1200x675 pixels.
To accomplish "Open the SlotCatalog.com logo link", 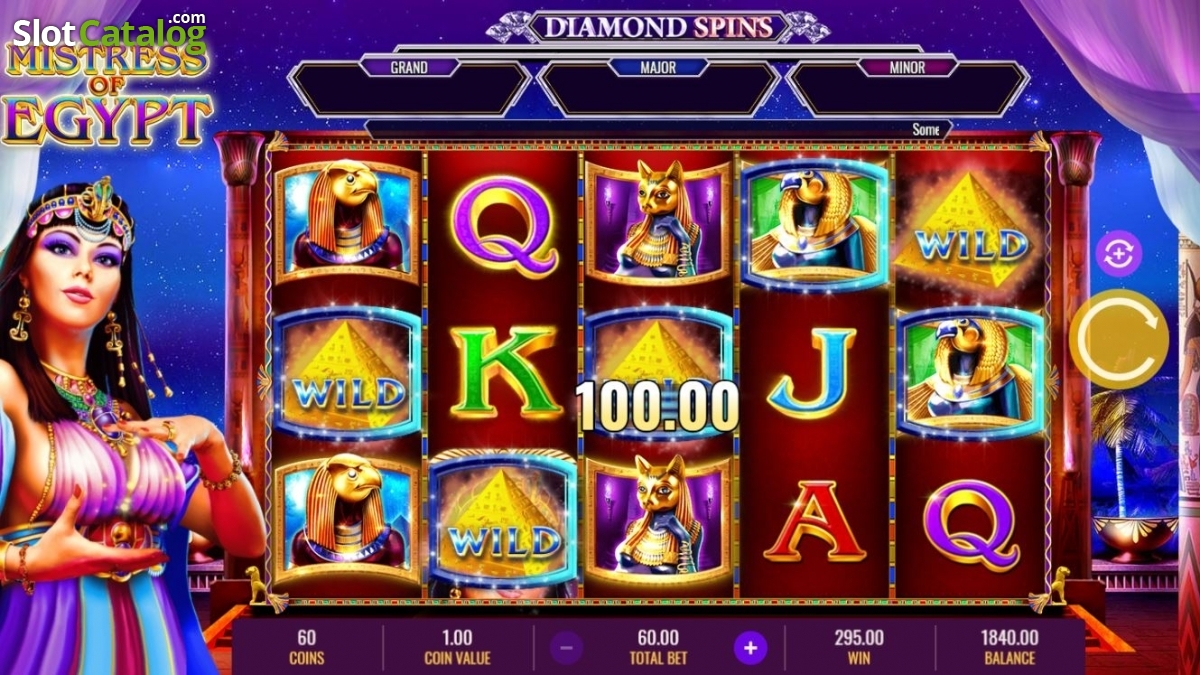I will 108,33.
